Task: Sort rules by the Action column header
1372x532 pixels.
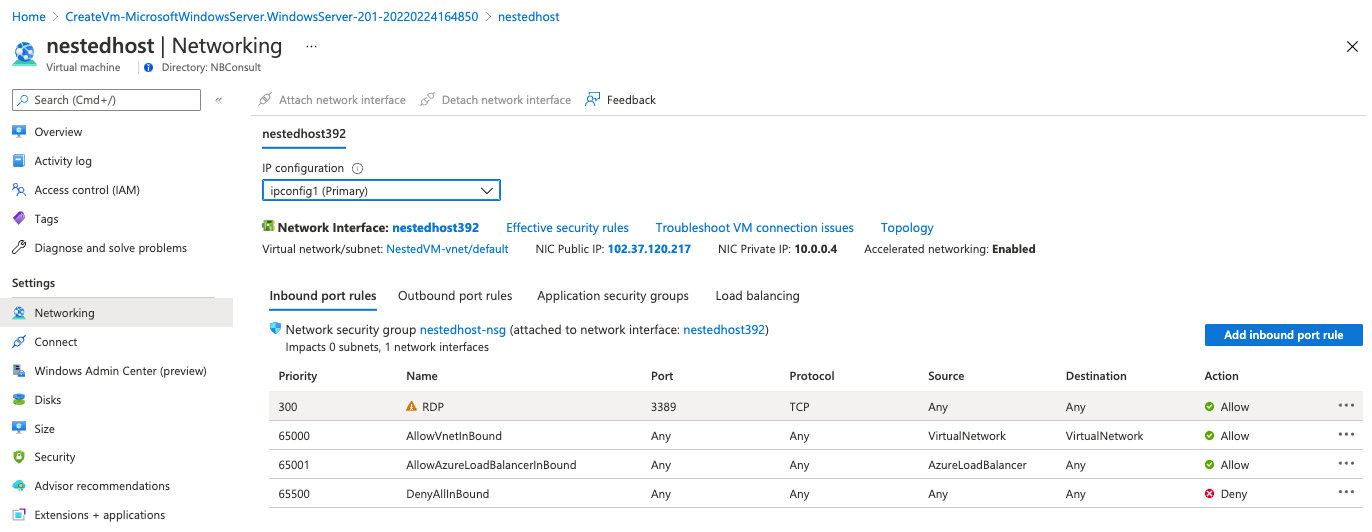Action: (1221, 376)
